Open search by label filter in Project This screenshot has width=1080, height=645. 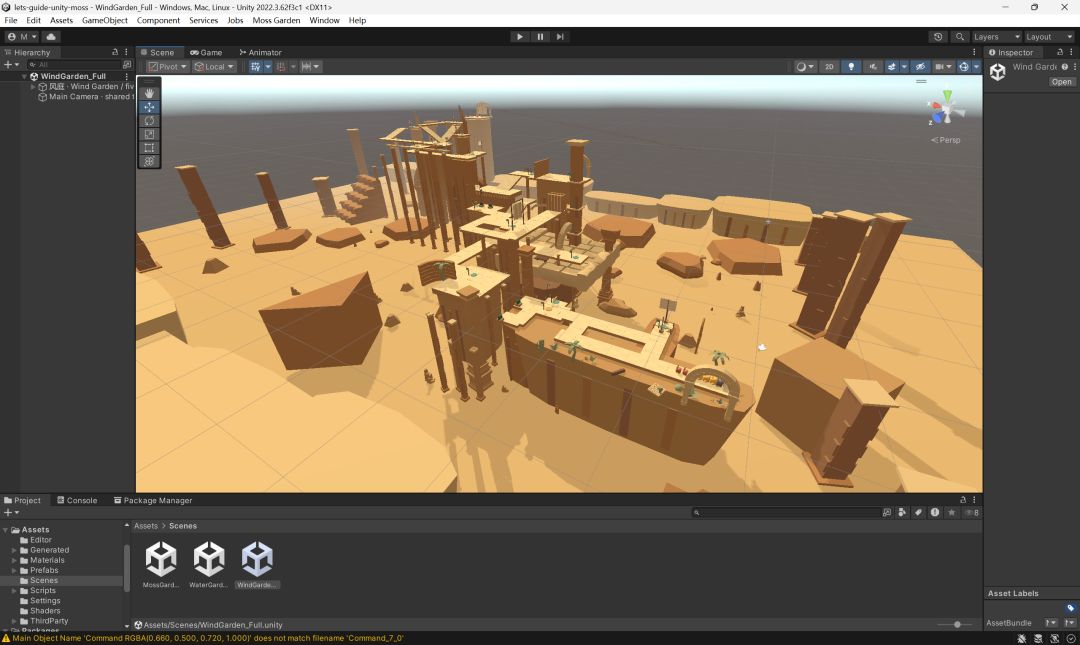pyautogui.click(x=918, y=513)
